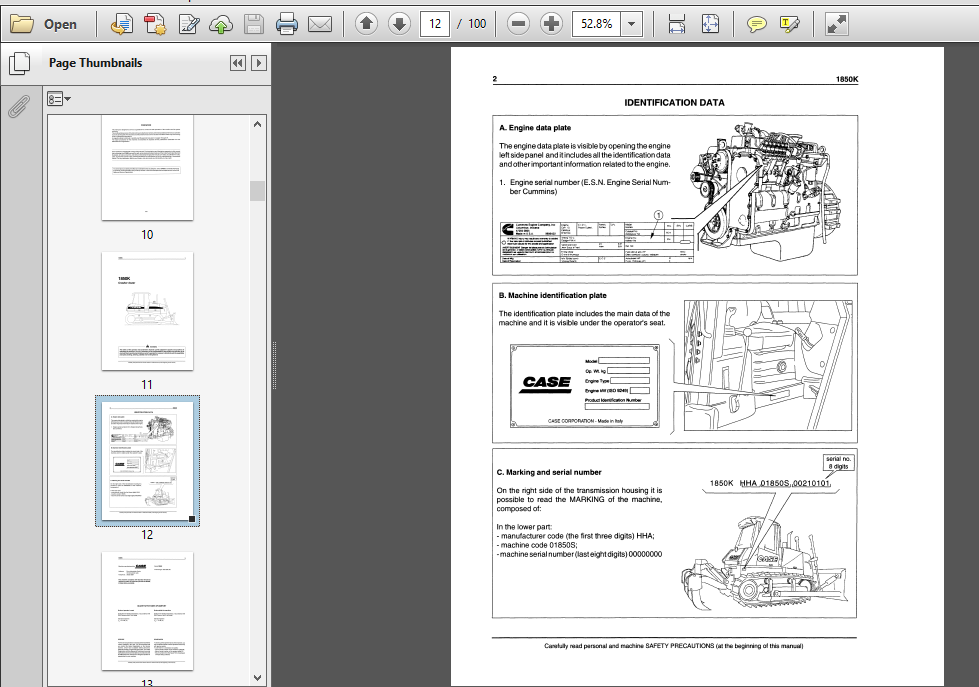Click the Cummins engine illustration
The image size is (979, 687).
point(767,190)
